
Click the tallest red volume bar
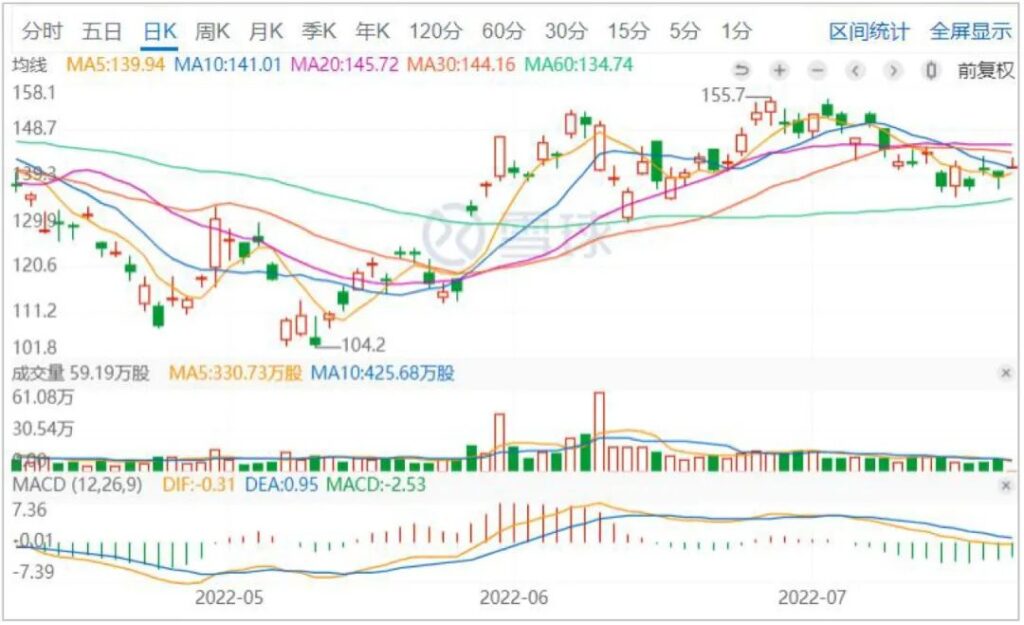[x=599, y=432]
